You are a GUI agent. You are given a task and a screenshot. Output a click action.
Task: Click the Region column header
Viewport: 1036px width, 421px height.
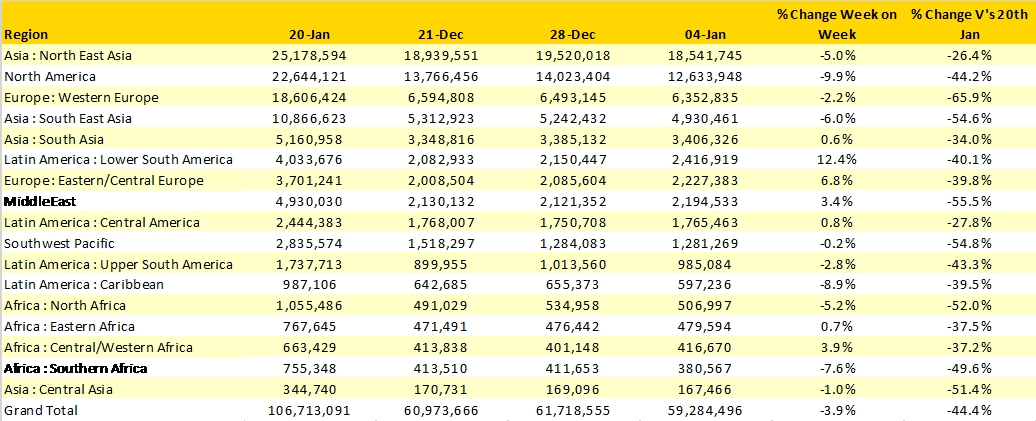tap(27, 35)
